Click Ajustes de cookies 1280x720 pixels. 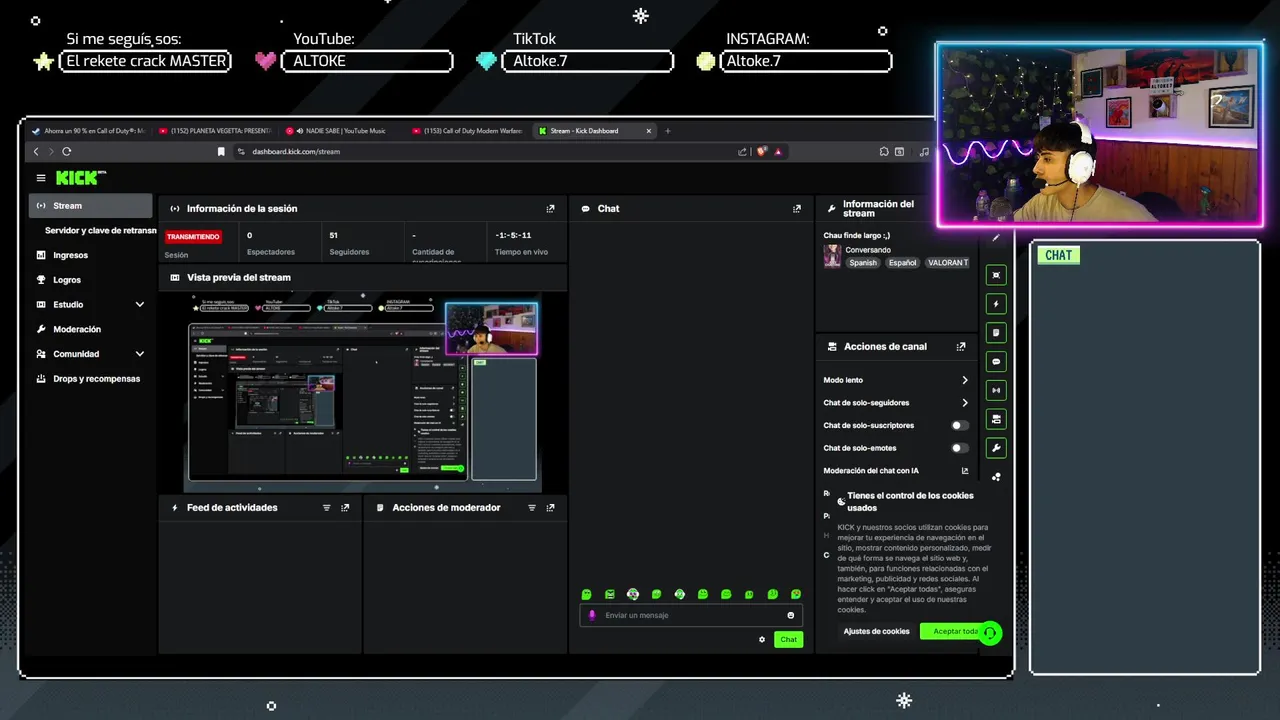coord(876,632)
